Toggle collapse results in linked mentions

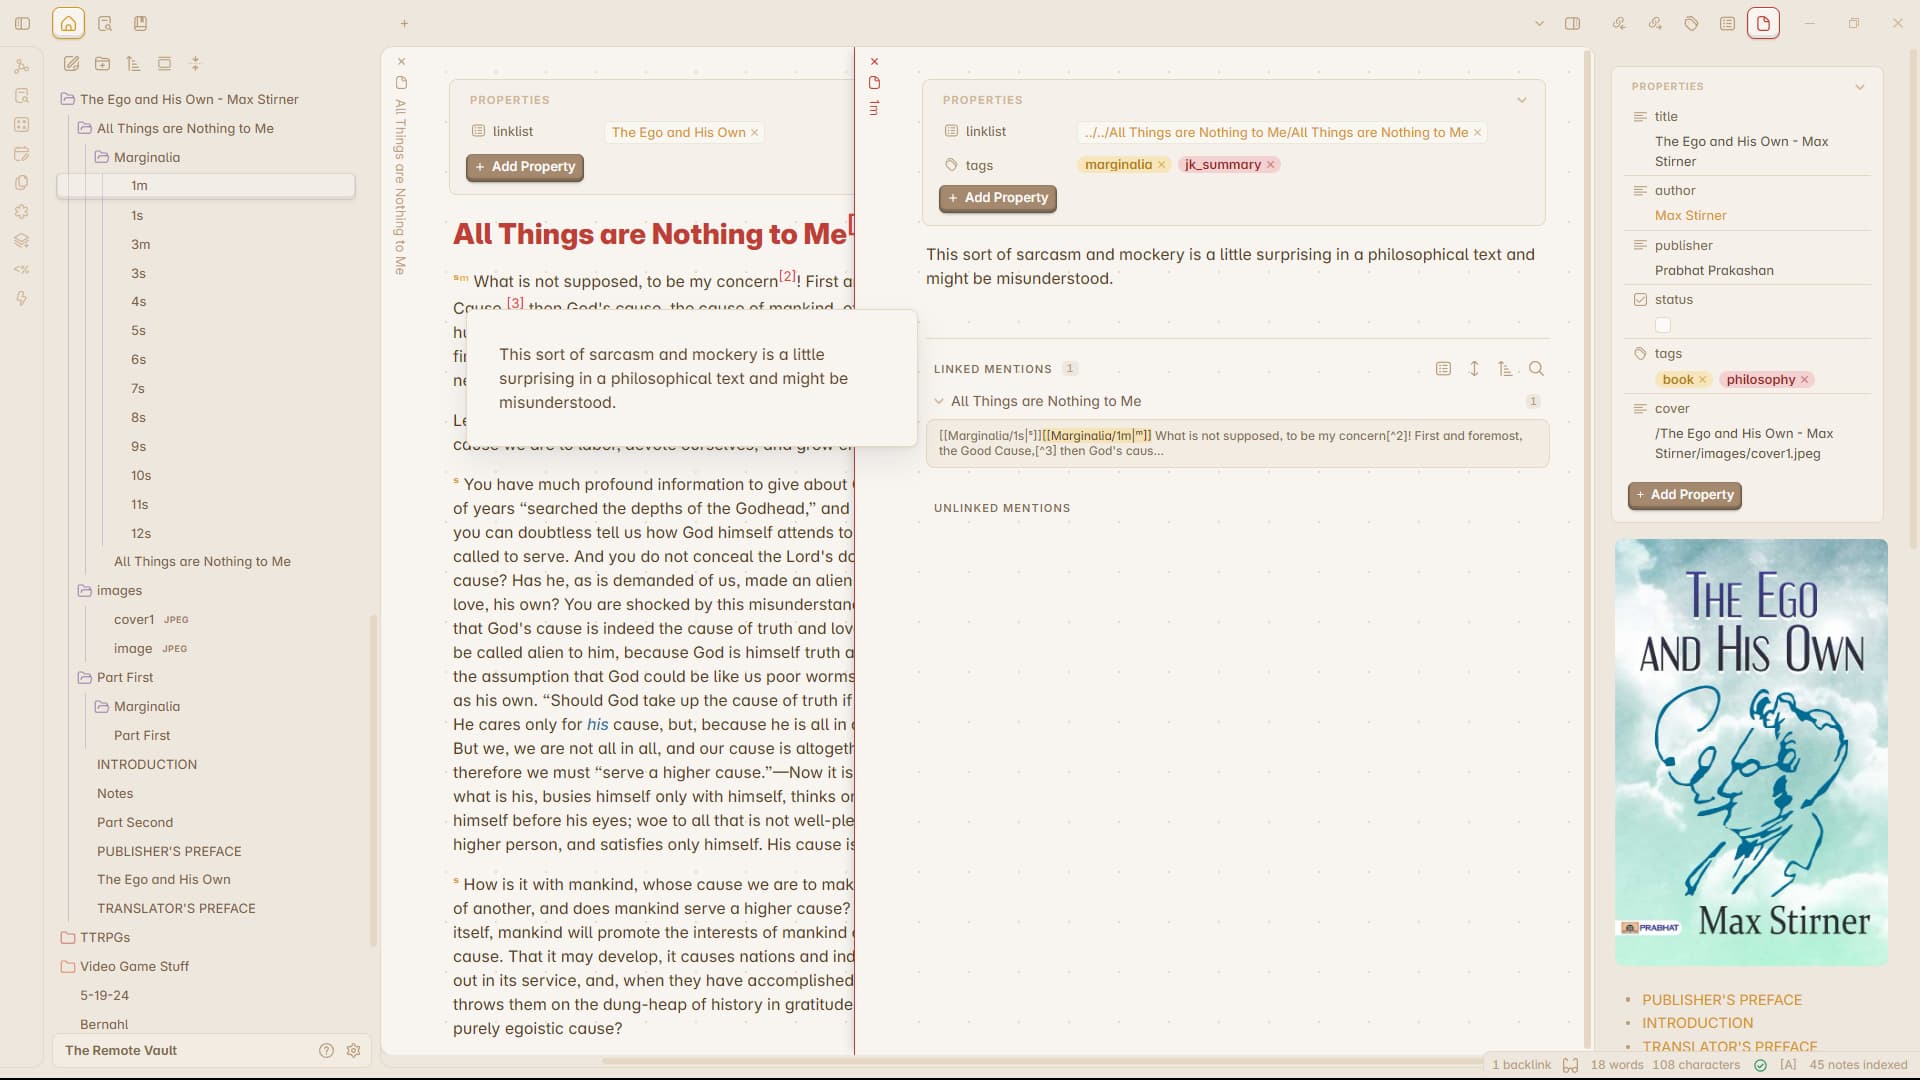(x=1443, y=369)
